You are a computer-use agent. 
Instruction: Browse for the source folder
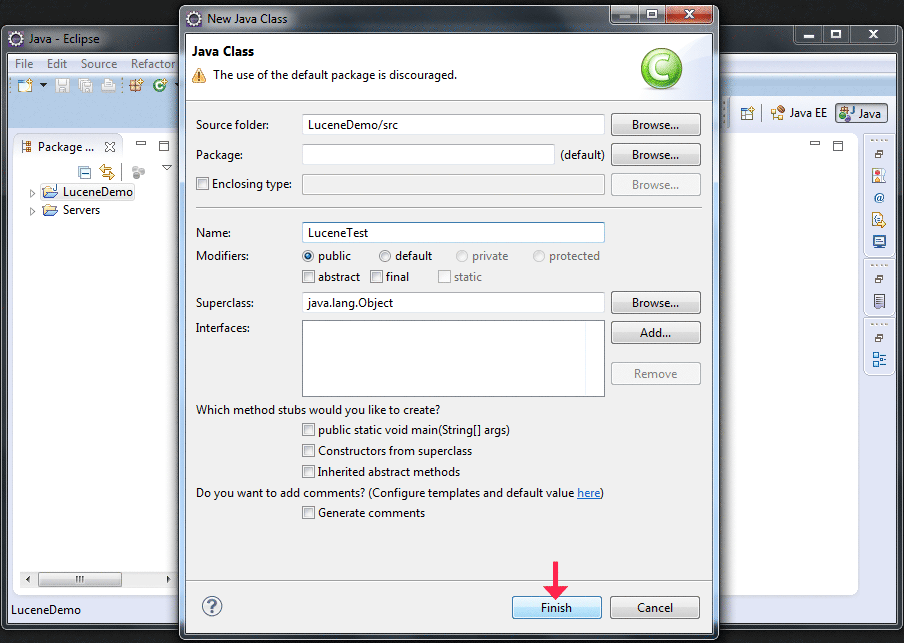656,125
